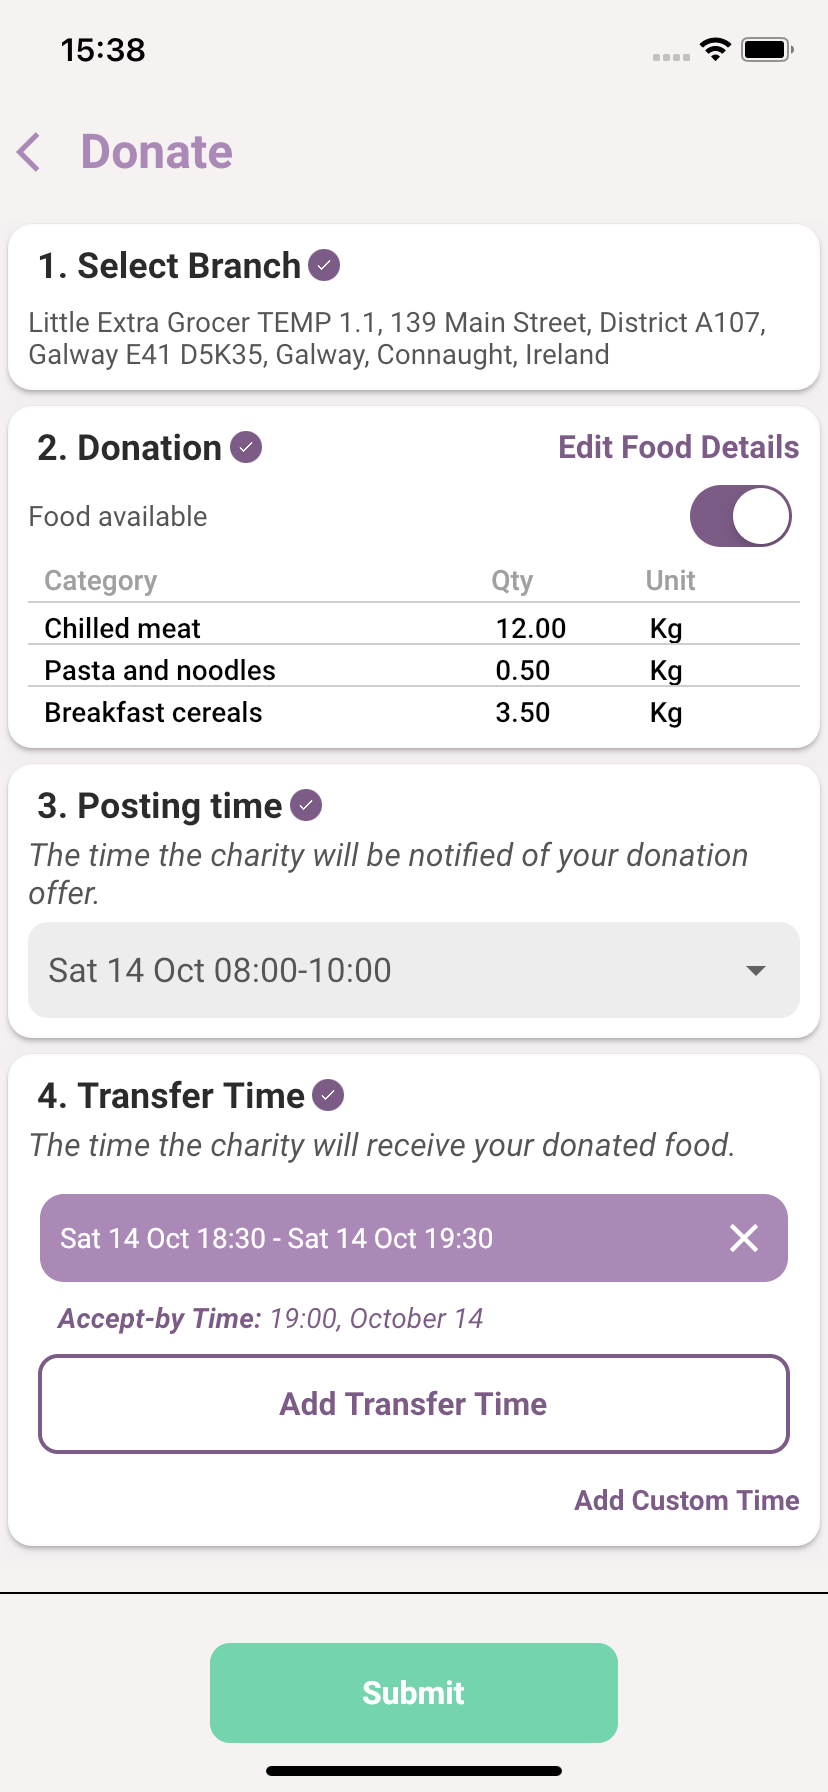Click the Posting time checkmark icon

click(x=306, y=805)
